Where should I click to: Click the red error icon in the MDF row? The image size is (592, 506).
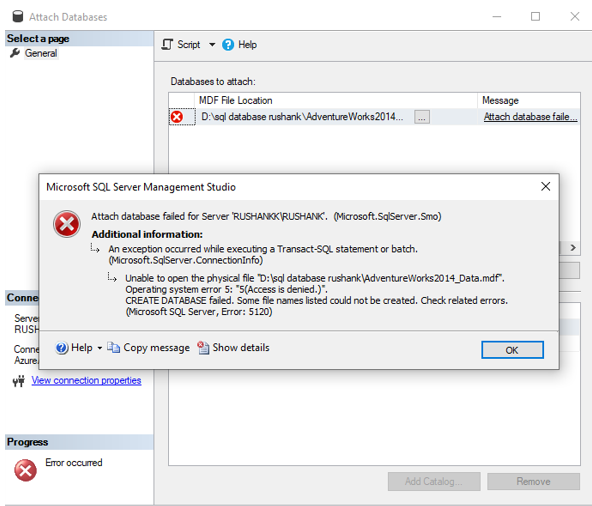177,117
